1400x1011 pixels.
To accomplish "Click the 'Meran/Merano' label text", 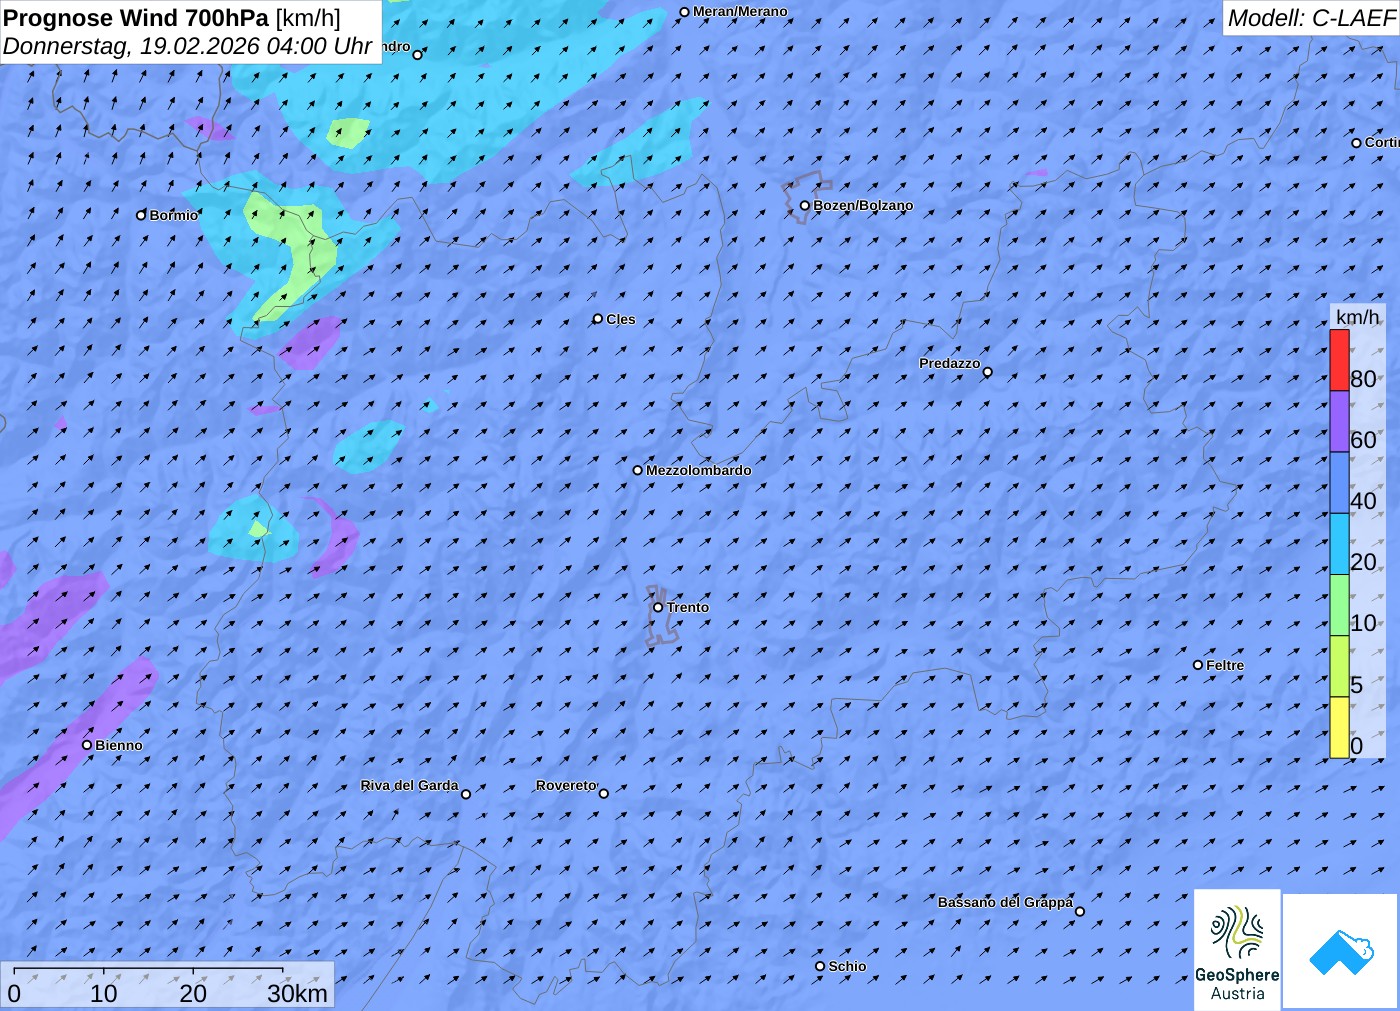I will click(740, 11).
